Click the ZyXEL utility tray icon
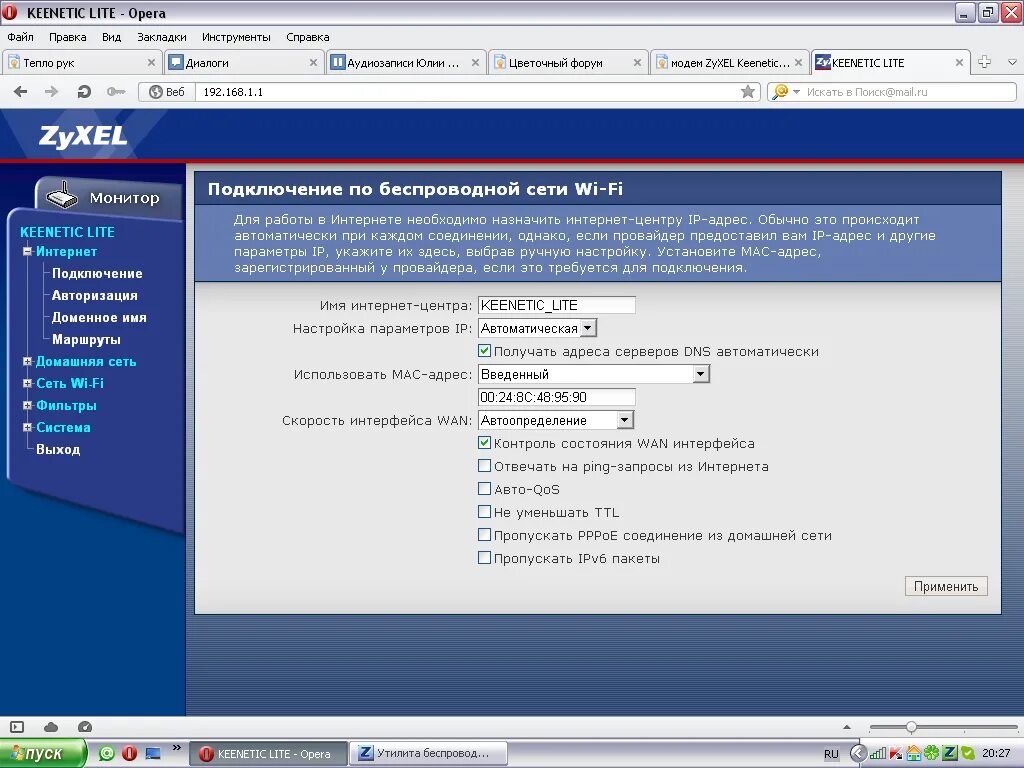The height and width of the screenshot is (768, 1024). pyautogui.click(x=950, y=754)
